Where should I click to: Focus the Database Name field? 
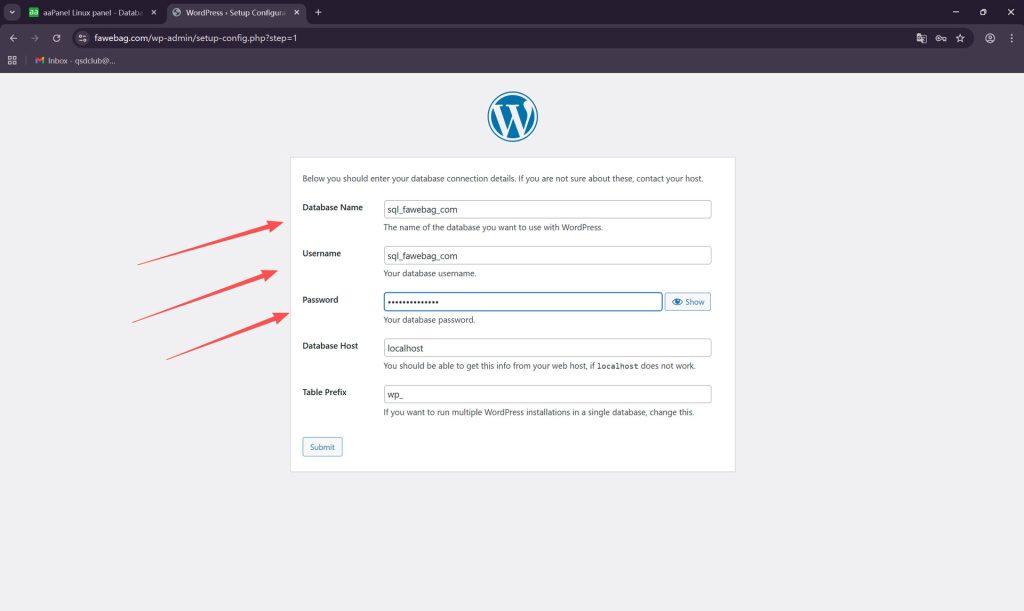547,209
